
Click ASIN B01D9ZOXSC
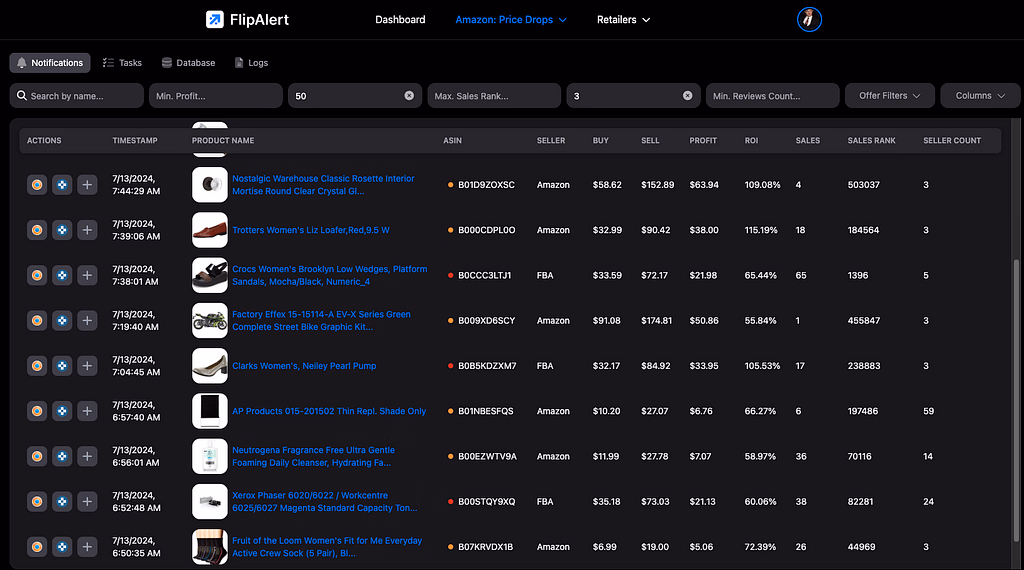[487, 185]
